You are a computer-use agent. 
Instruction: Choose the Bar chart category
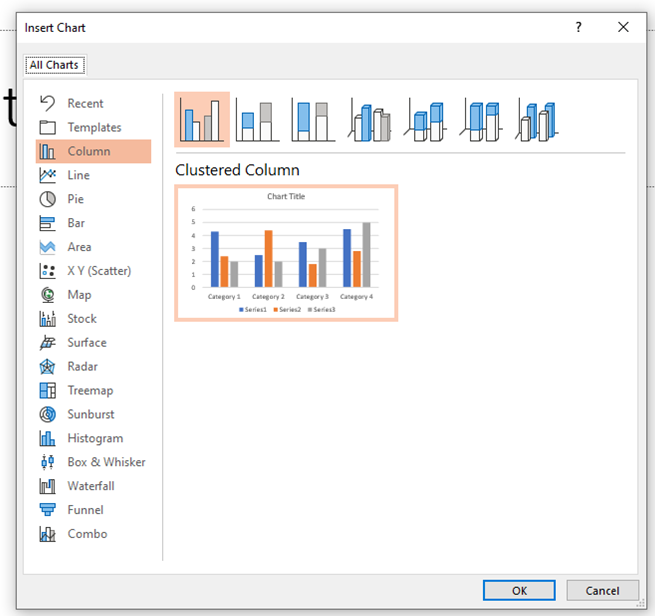pos(76,223)
